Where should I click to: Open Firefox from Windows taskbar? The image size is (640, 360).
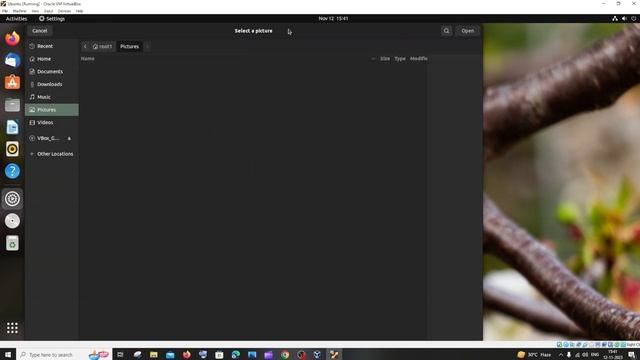pyautogui.click(x=187, y=355)
